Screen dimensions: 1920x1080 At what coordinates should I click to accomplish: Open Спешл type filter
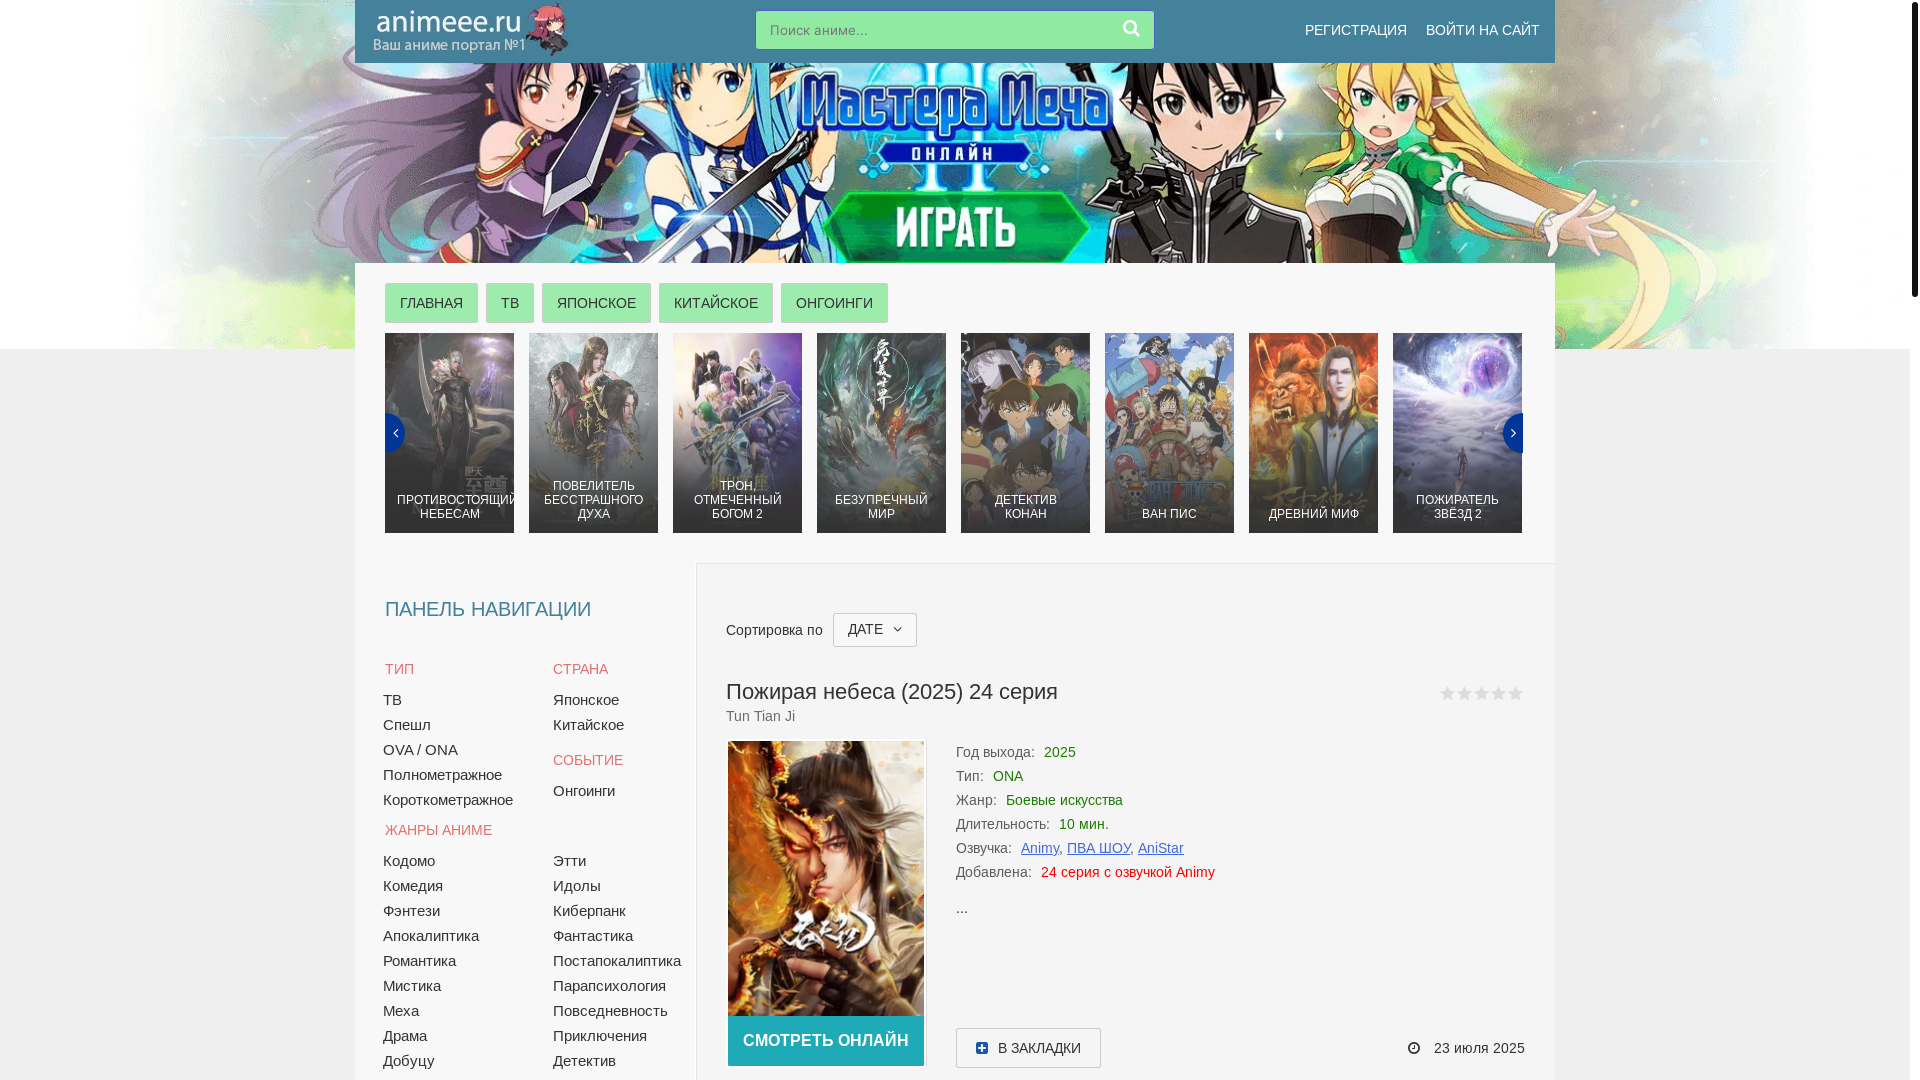407,725
